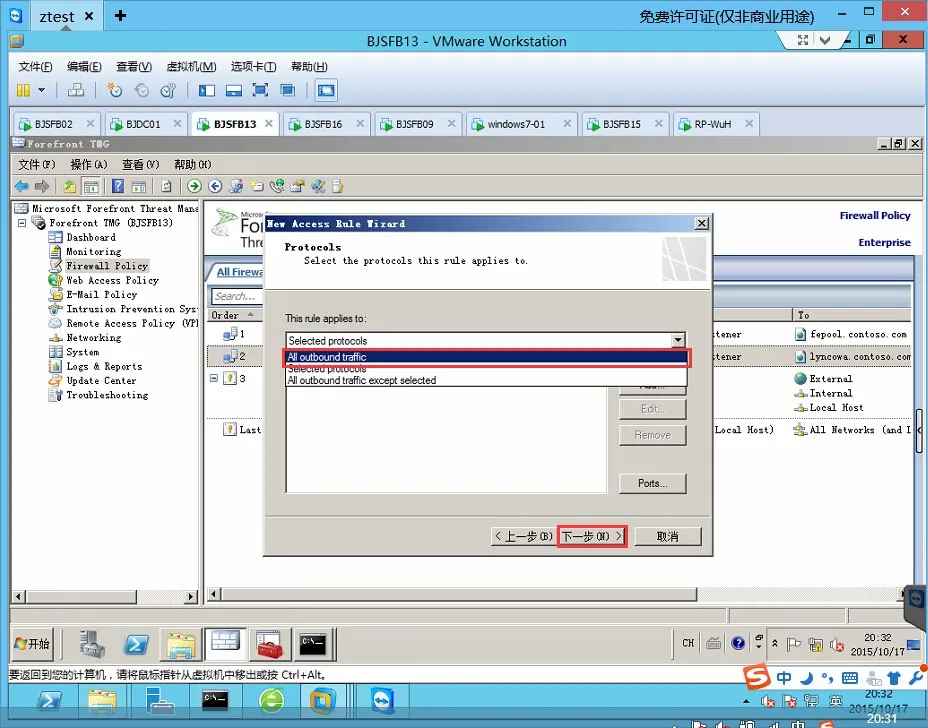Click the Ports... button

pyautogui.click(x=653, y=483)
